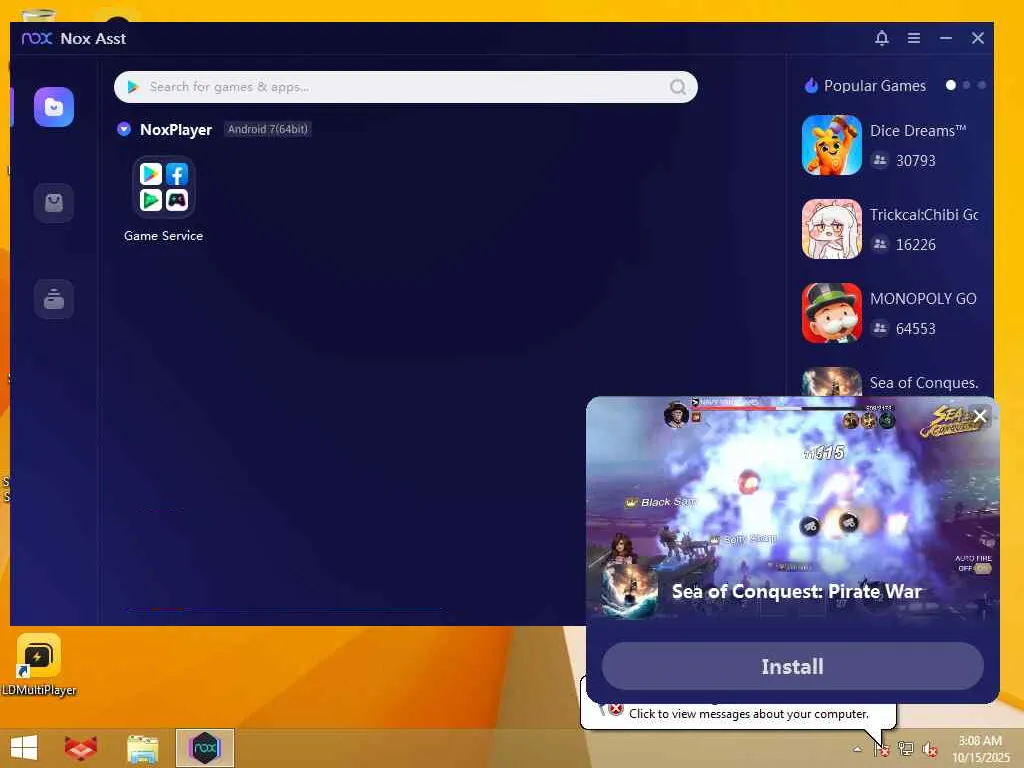The height and width of the screenshot is (768, 1024).
Task: Click Dice Dreams player count 30793
Action: (x=916, y=161)
